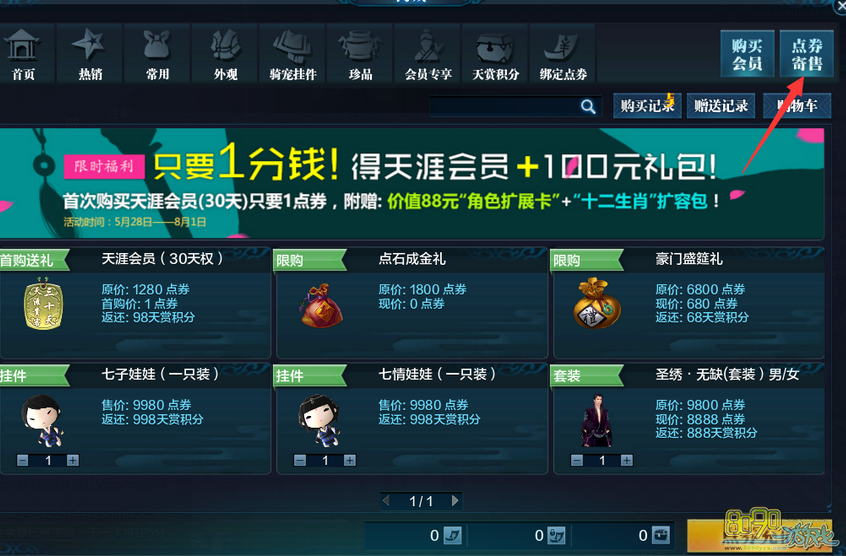The height and width of the screenshot is (556, 846).
Task: Open 点券寄售 consignment button
Action: [x=807, y=54]
